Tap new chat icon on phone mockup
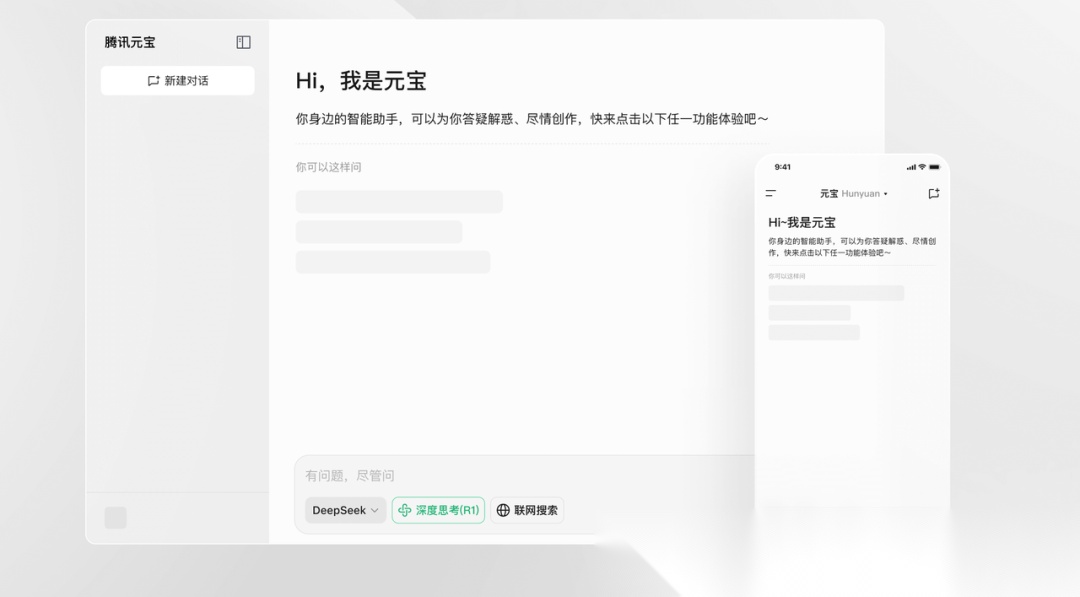 coord(933,193)
